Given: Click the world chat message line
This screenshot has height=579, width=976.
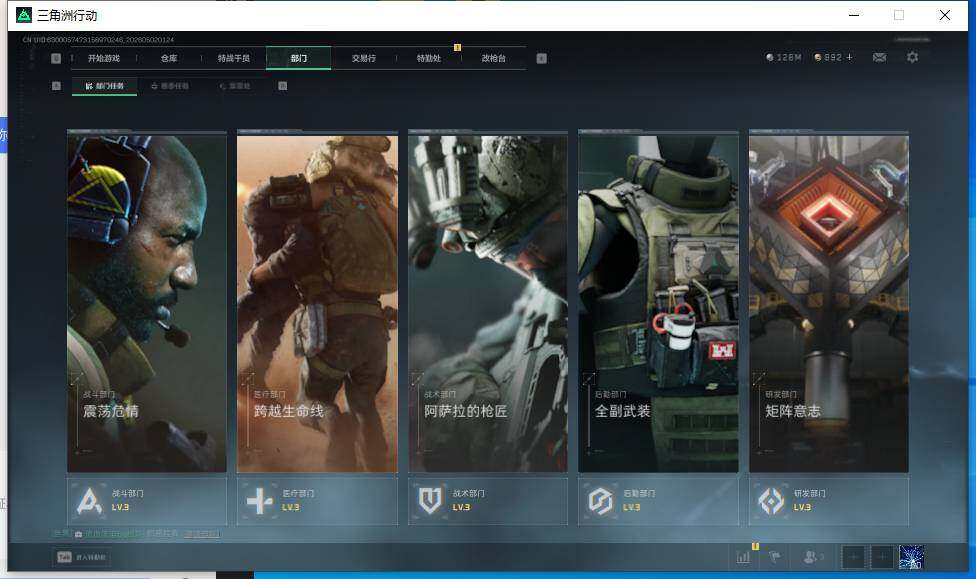Looking at the screenshot, I should pos(136,534).
